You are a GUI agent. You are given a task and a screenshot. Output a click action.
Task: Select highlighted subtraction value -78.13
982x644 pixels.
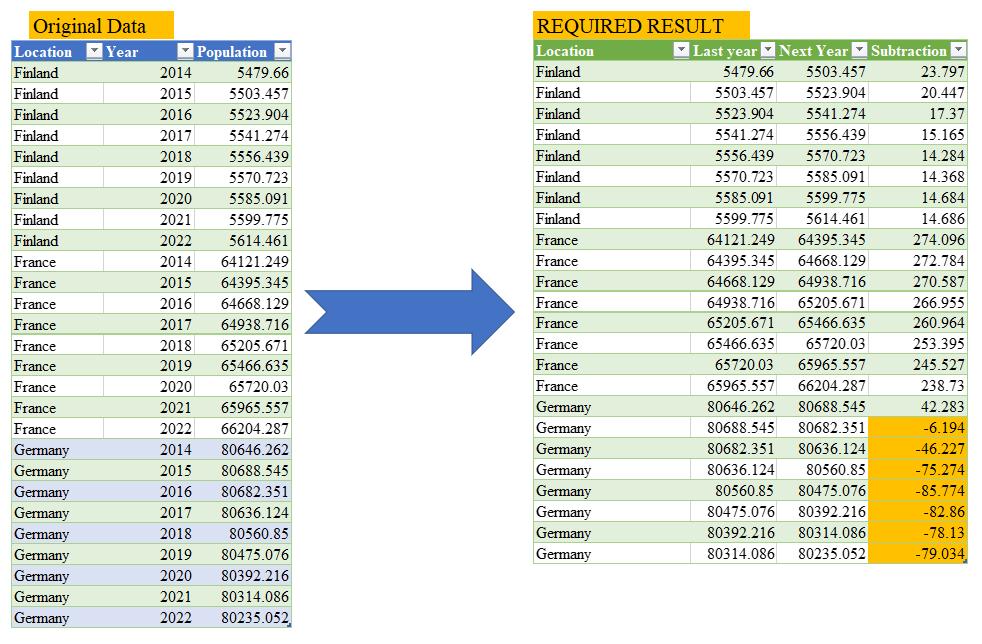pyautogui.click(x=917, y=532)
